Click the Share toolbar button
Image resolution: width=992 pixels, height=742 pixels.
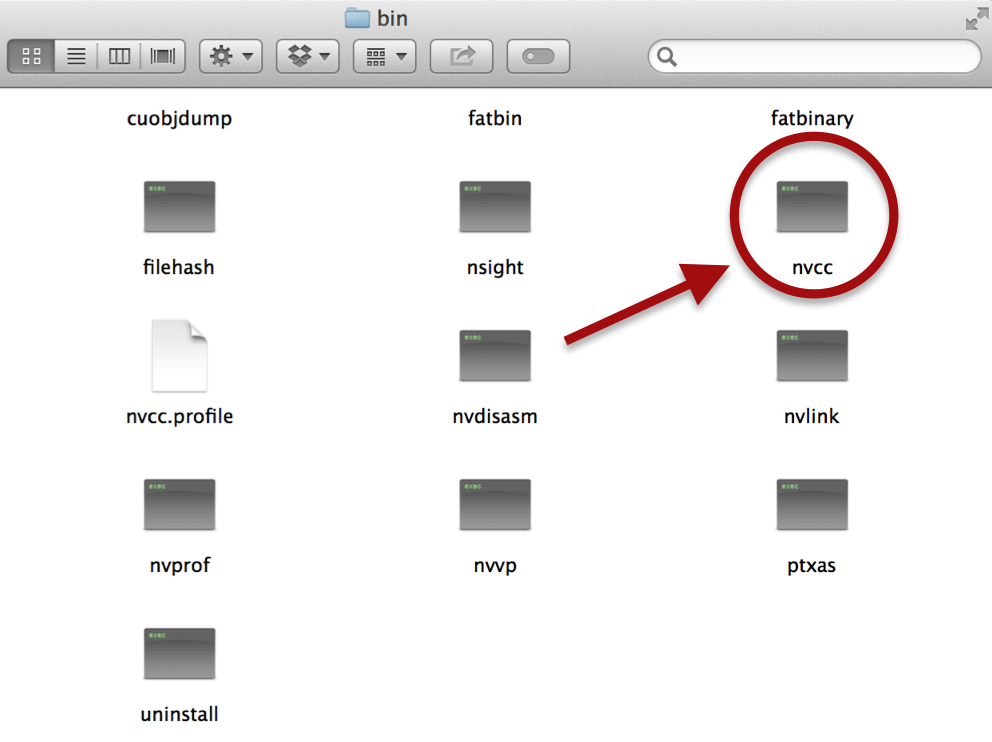point(462,56)
